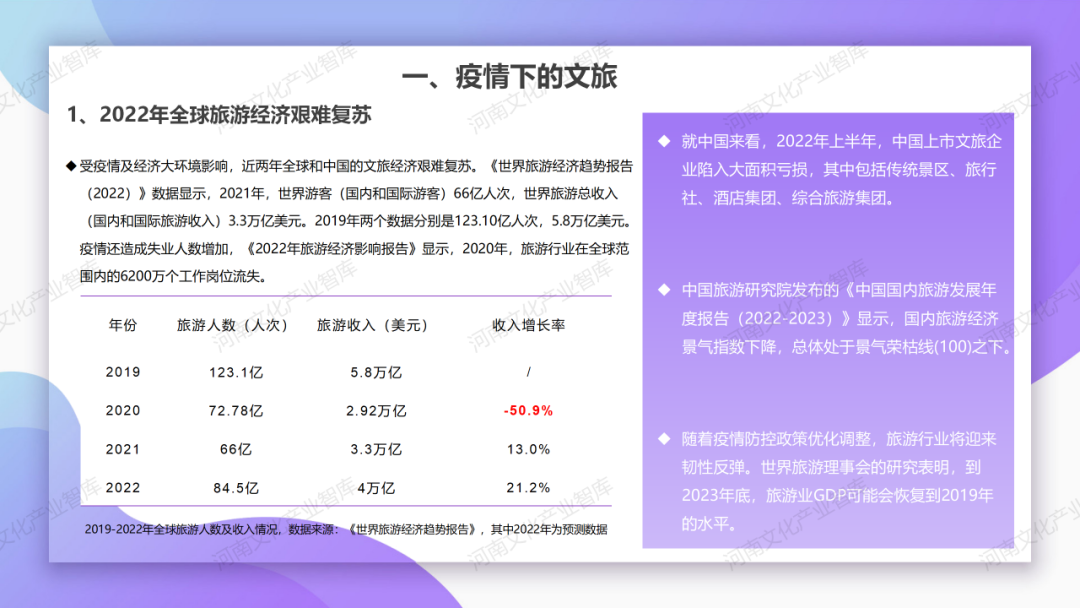
Task: Click tourist count cell '72.78亿'
Action: tap(236, 411)
